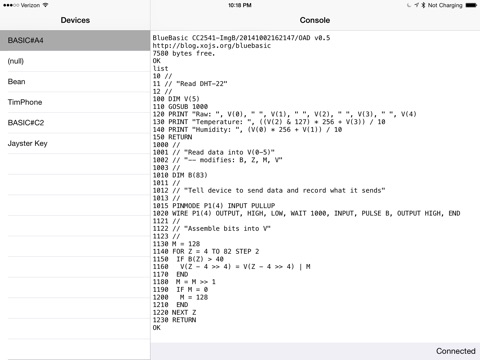480x360 pixels.
Task: Tap line 130 PRINT Temperature statement
Action: pyautogui.click(x=269, y=122)
